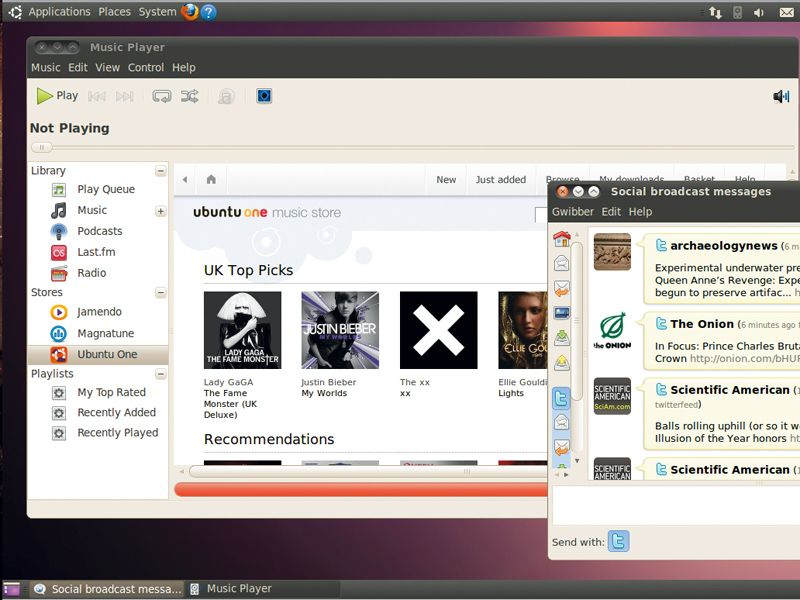
Task: Toggle Twitter in Send with
Action: point(618,541)
